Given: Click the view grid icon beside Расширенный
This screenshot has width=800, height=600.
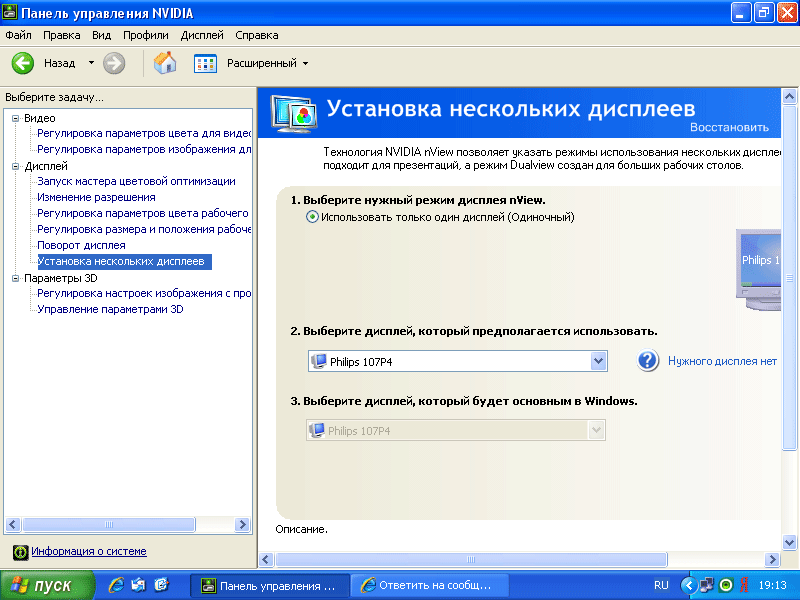Looking at the screenshot, I should click(x=205, y=63).
